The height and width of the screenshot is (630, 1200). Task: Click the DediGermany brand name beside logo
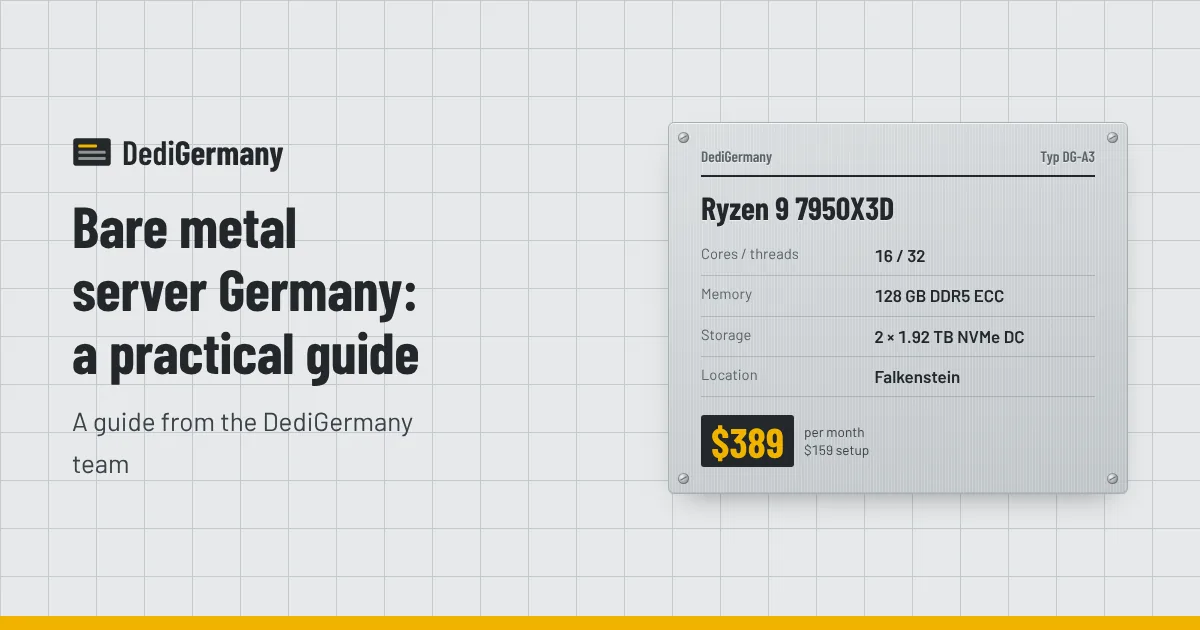[203, 154]
